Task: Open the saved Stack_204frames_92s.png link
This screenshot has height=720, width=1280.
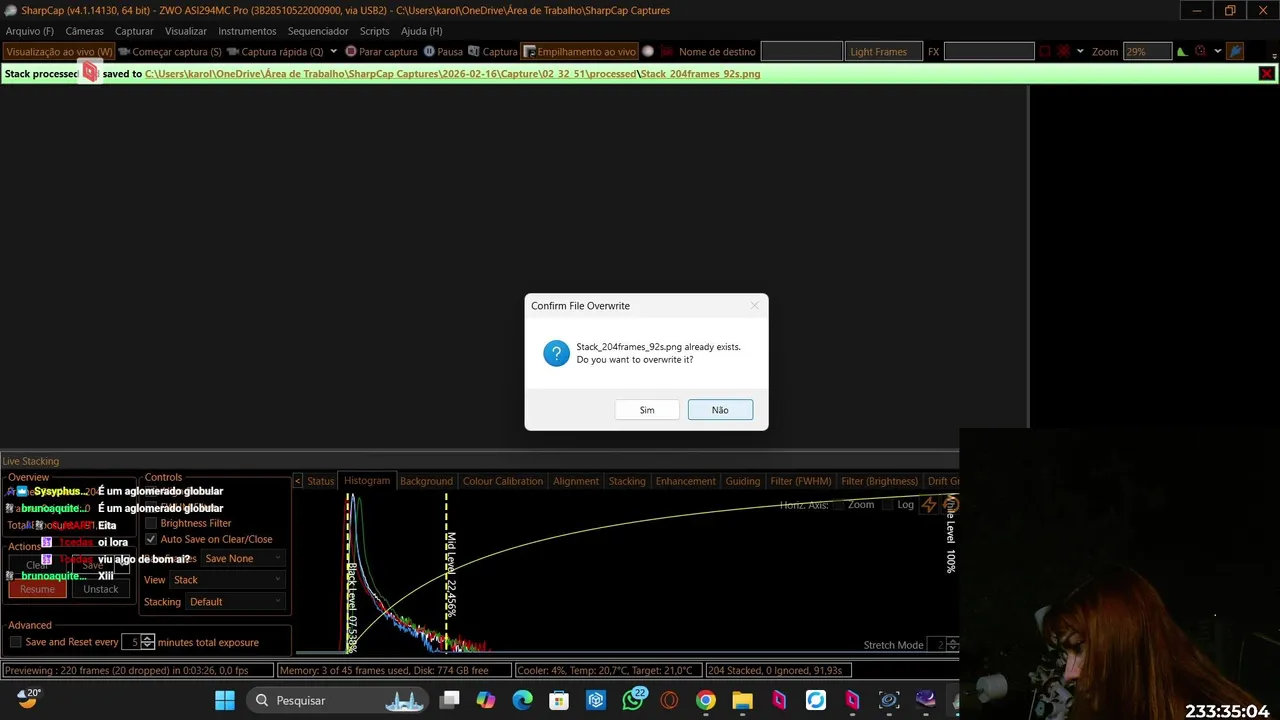Action: (700, 74)
